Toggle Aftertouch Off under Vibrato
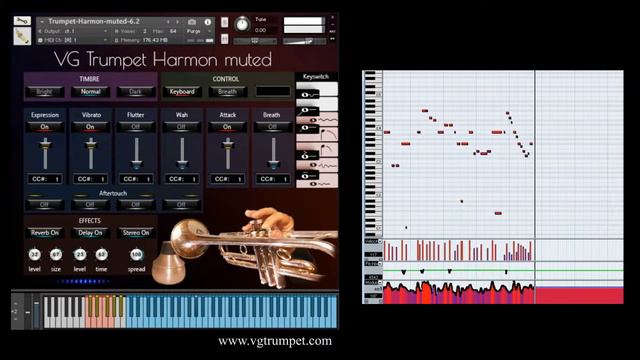Image resolution: width=640 pixels, height=360 pixels. pos(90,204)
